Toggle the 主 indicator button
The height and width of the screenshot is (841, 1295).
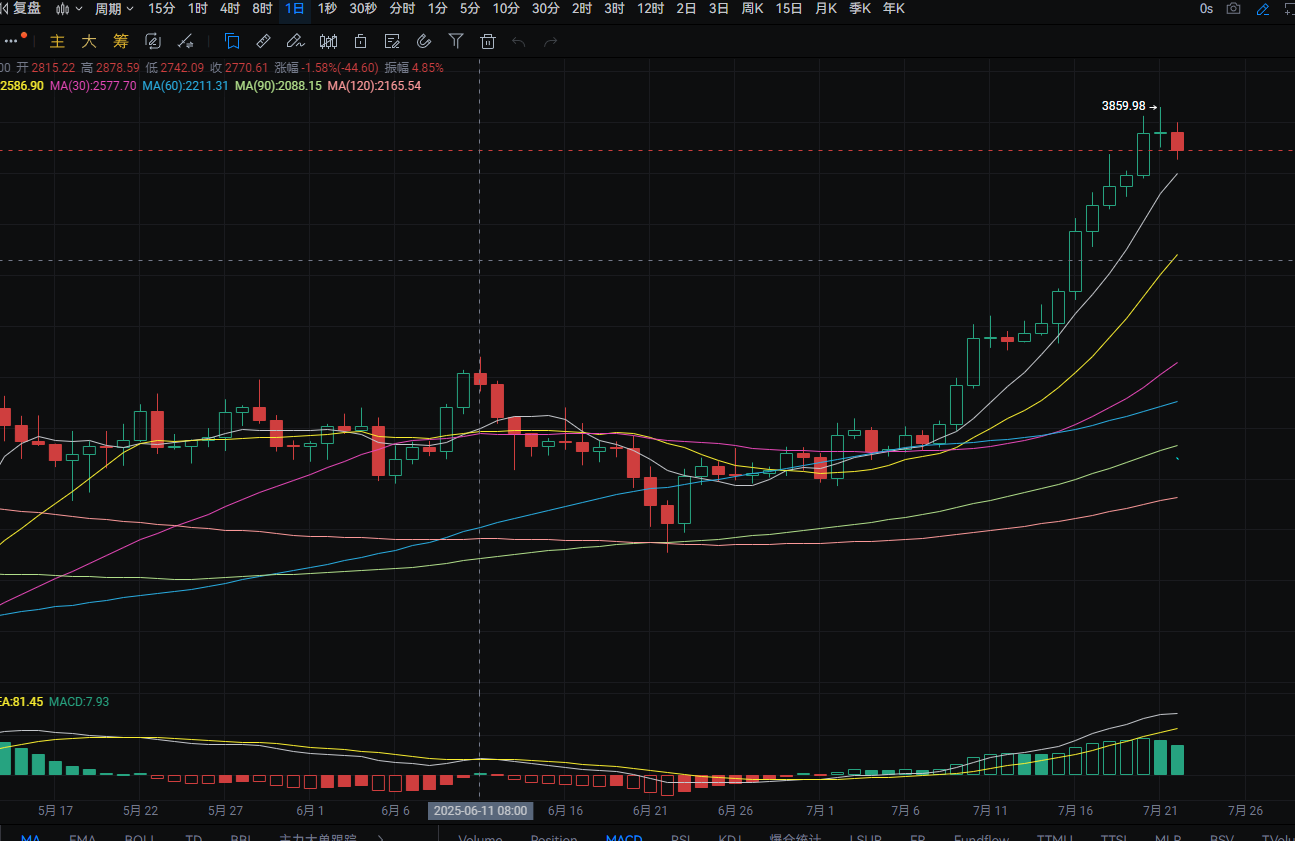pos(58,41)
